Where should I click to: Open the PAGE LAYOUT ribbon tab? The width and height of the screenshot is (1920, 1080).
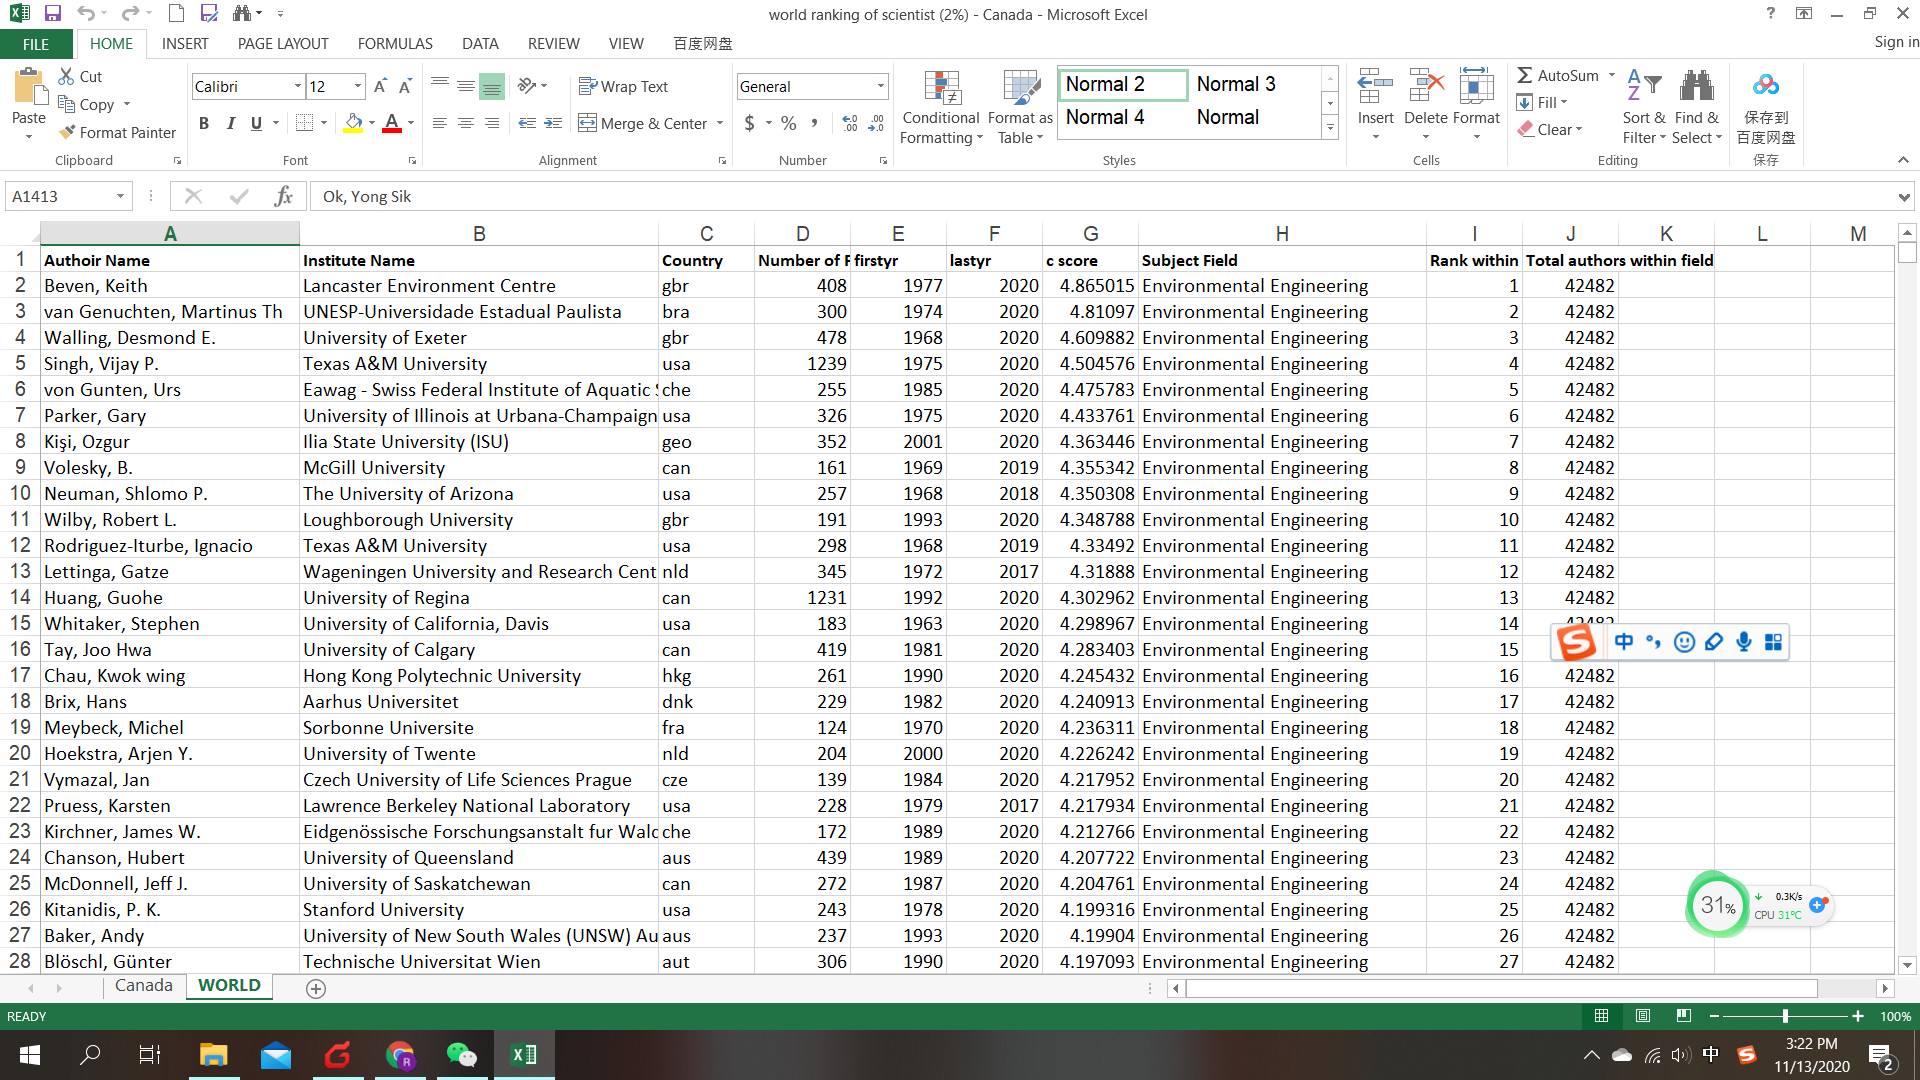pyautogui.click(x=283, y=44)
